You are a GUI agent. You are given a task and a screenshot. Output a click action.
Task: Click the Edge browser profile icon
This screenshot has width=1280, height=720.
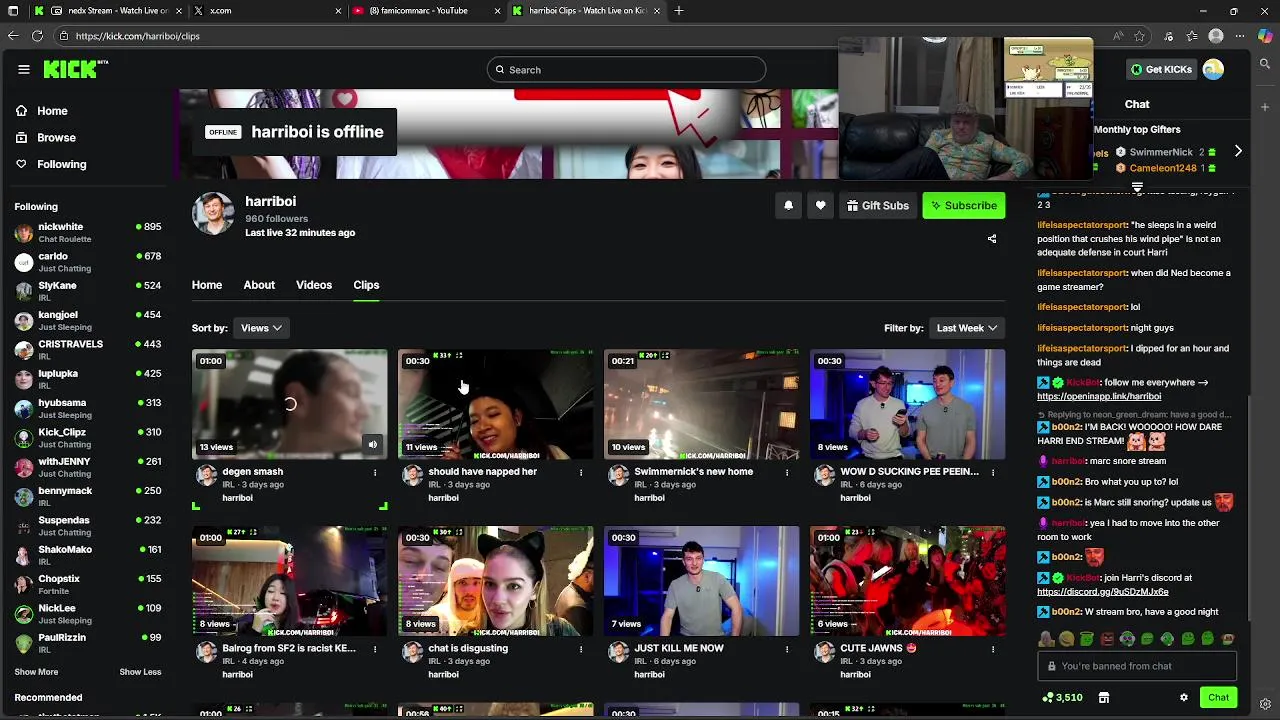[1216, 36]
